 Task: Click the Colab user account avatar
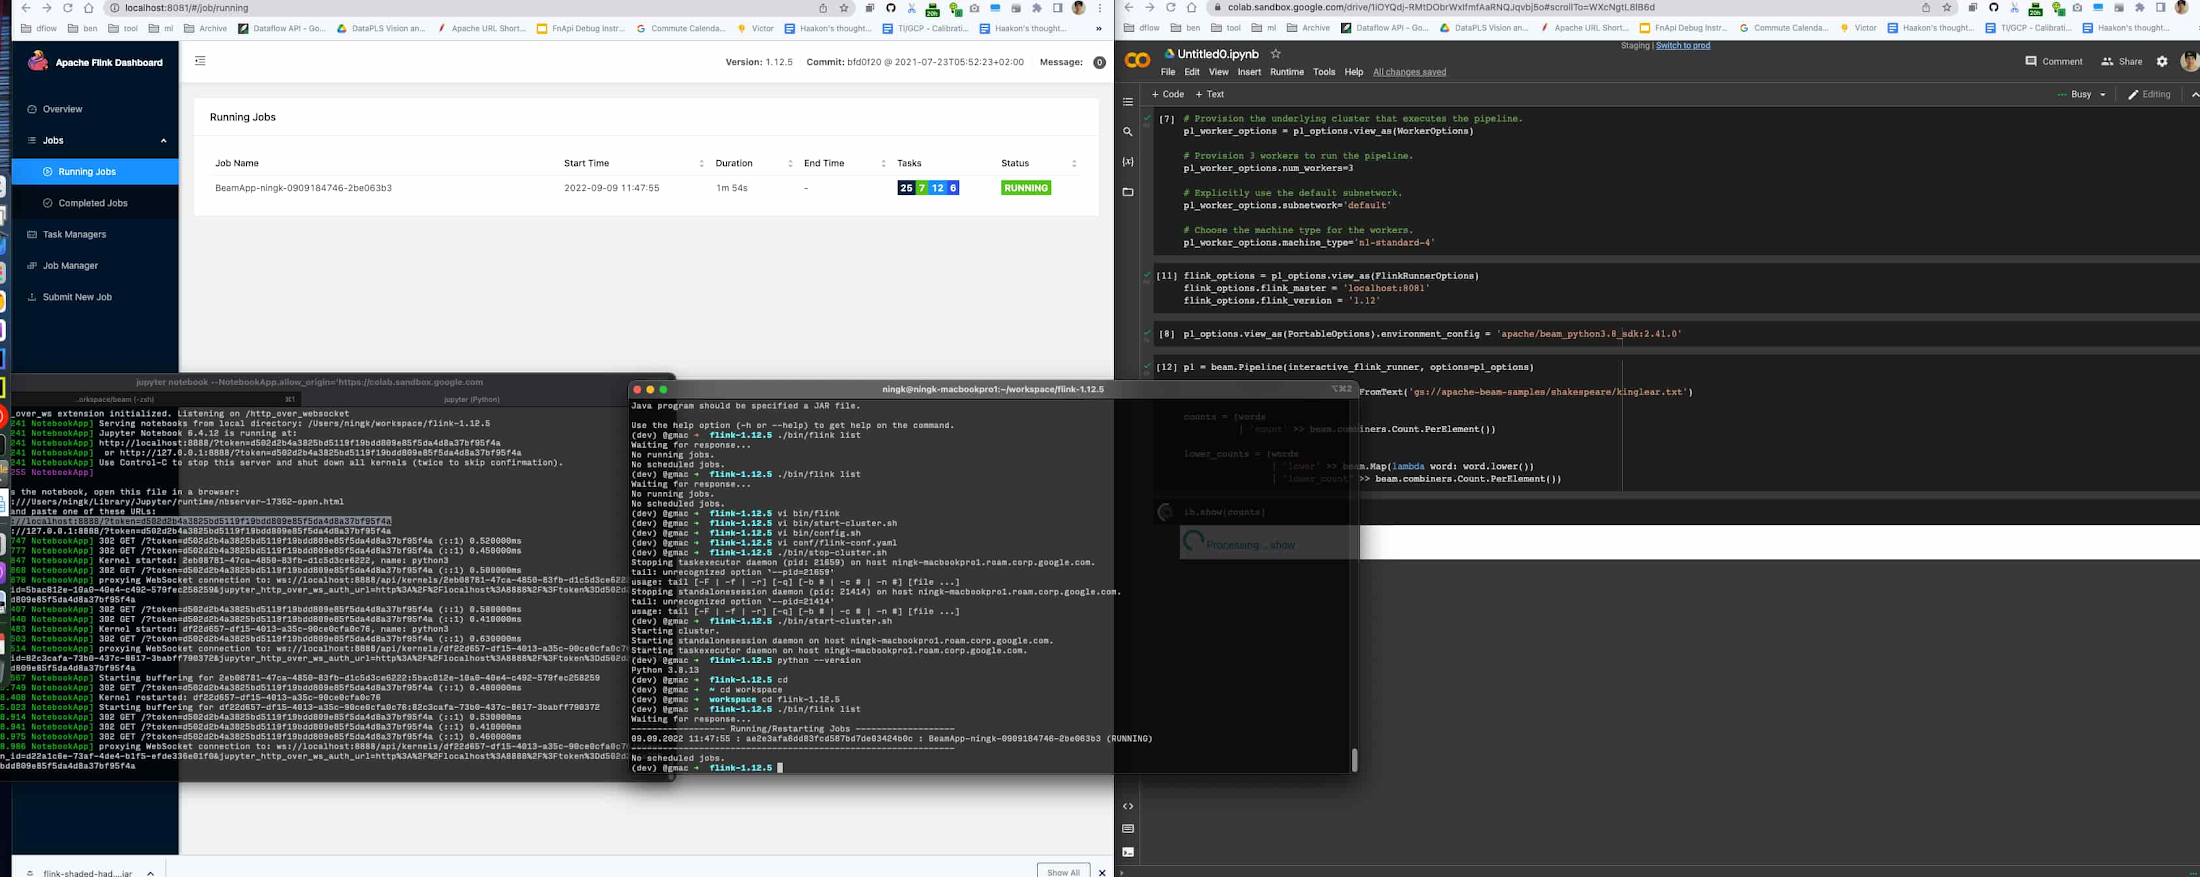2189,62
